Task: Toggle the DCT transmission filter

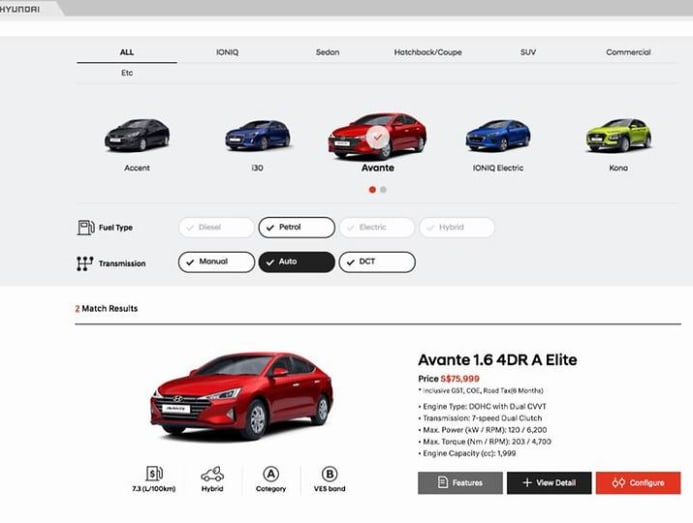Action: click(376, 262)
